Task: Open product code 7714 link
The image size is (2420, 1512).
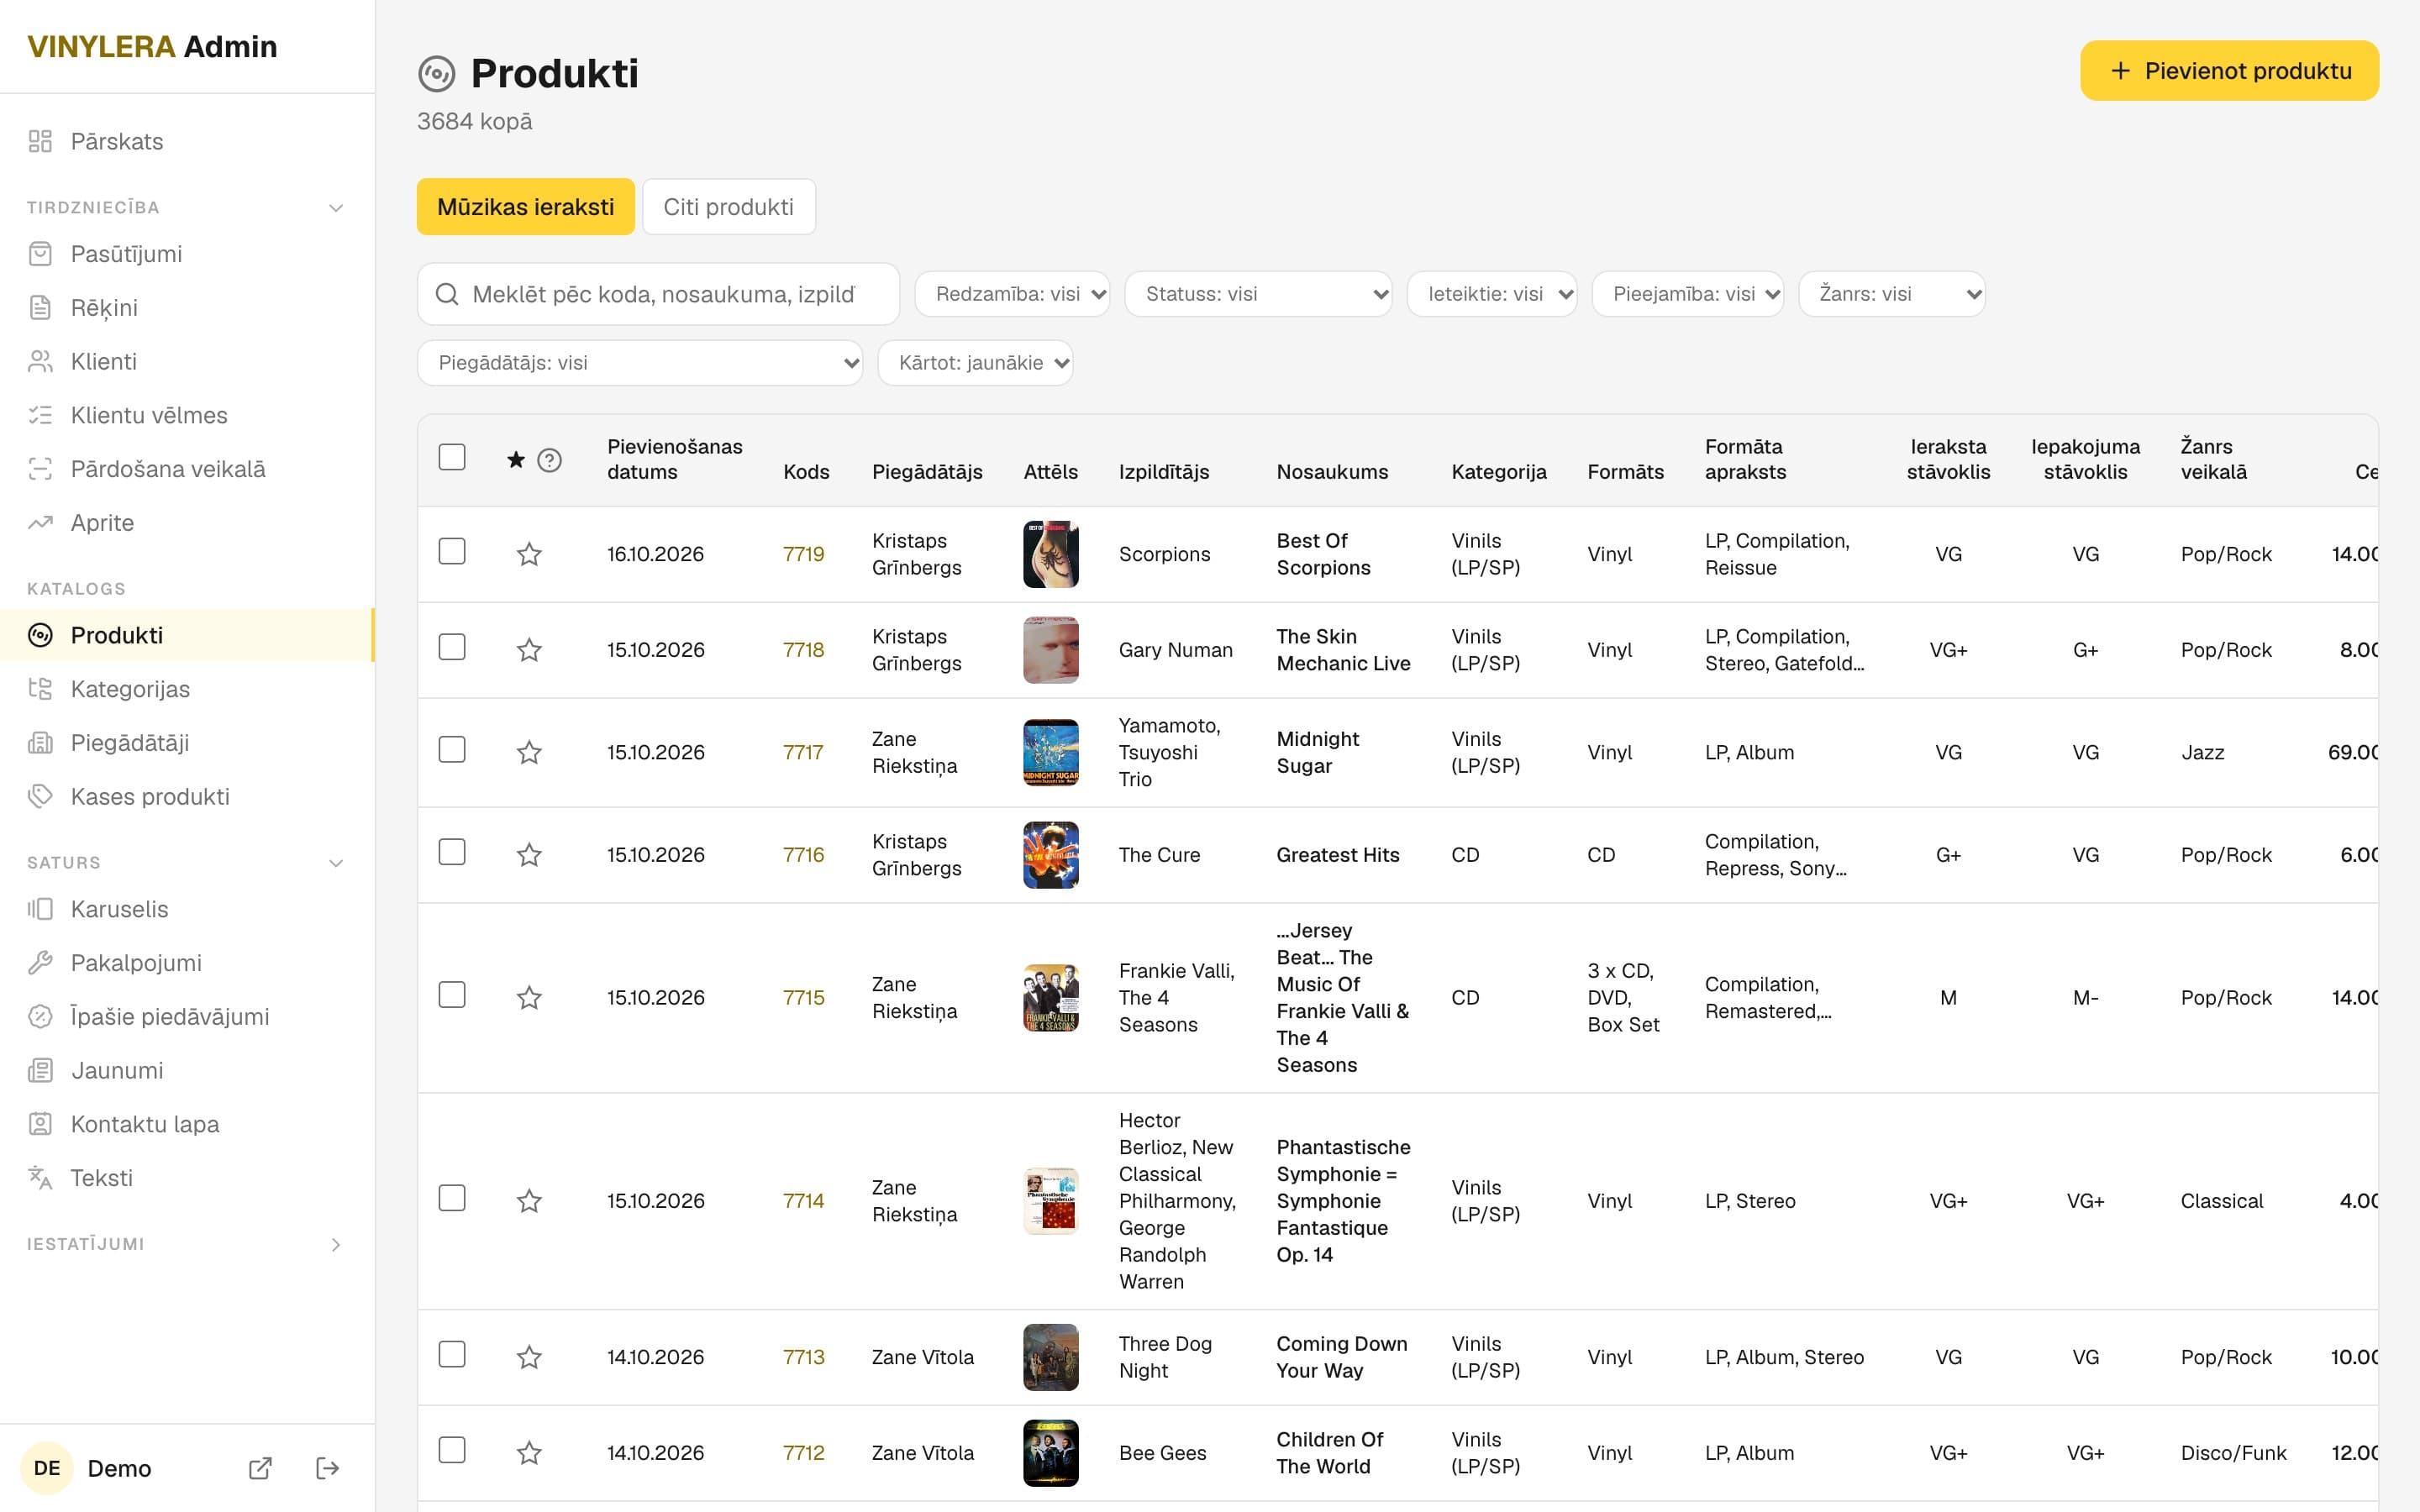Action: click(803, 1201)
